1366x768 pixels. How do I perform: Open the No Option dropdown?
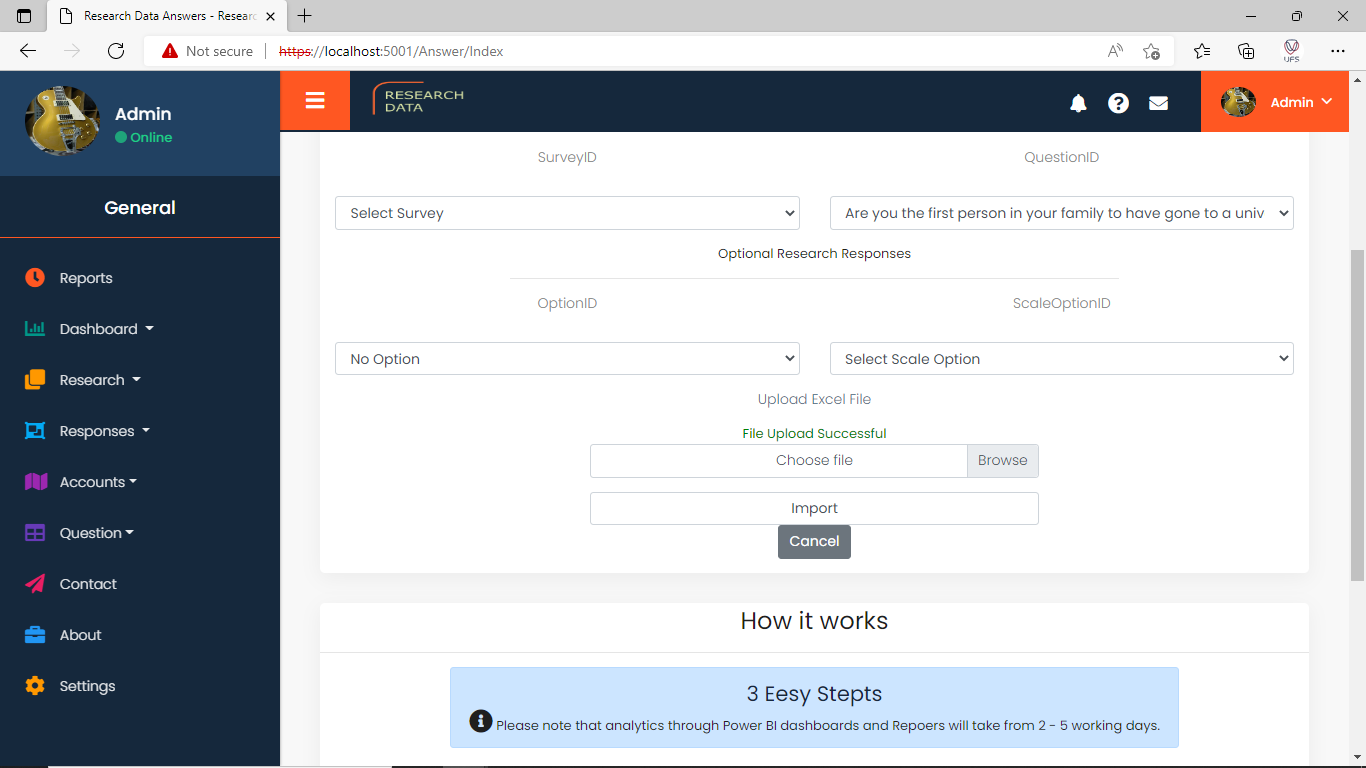[566, 359]
